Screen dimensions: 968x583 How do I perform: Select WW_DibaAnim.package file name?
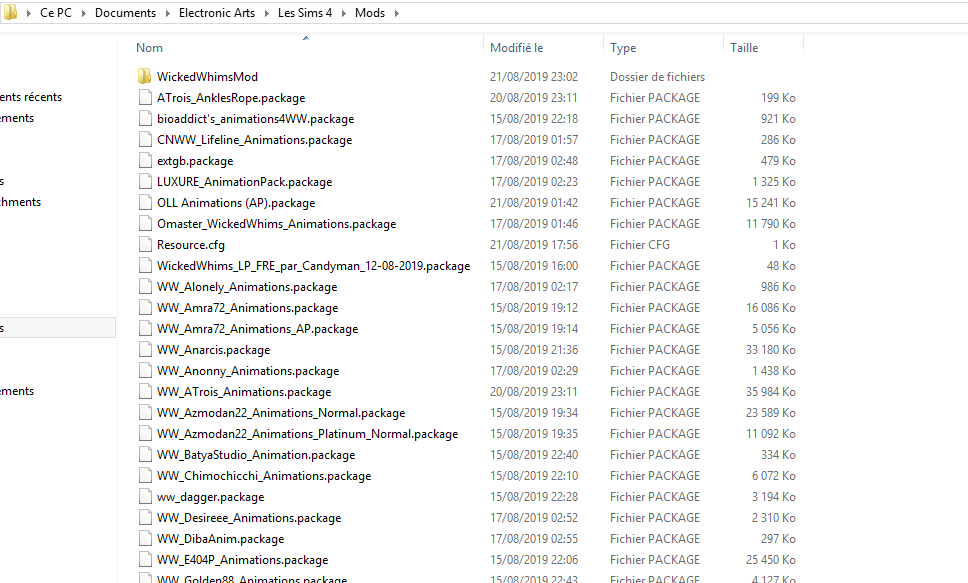(220, 539)
